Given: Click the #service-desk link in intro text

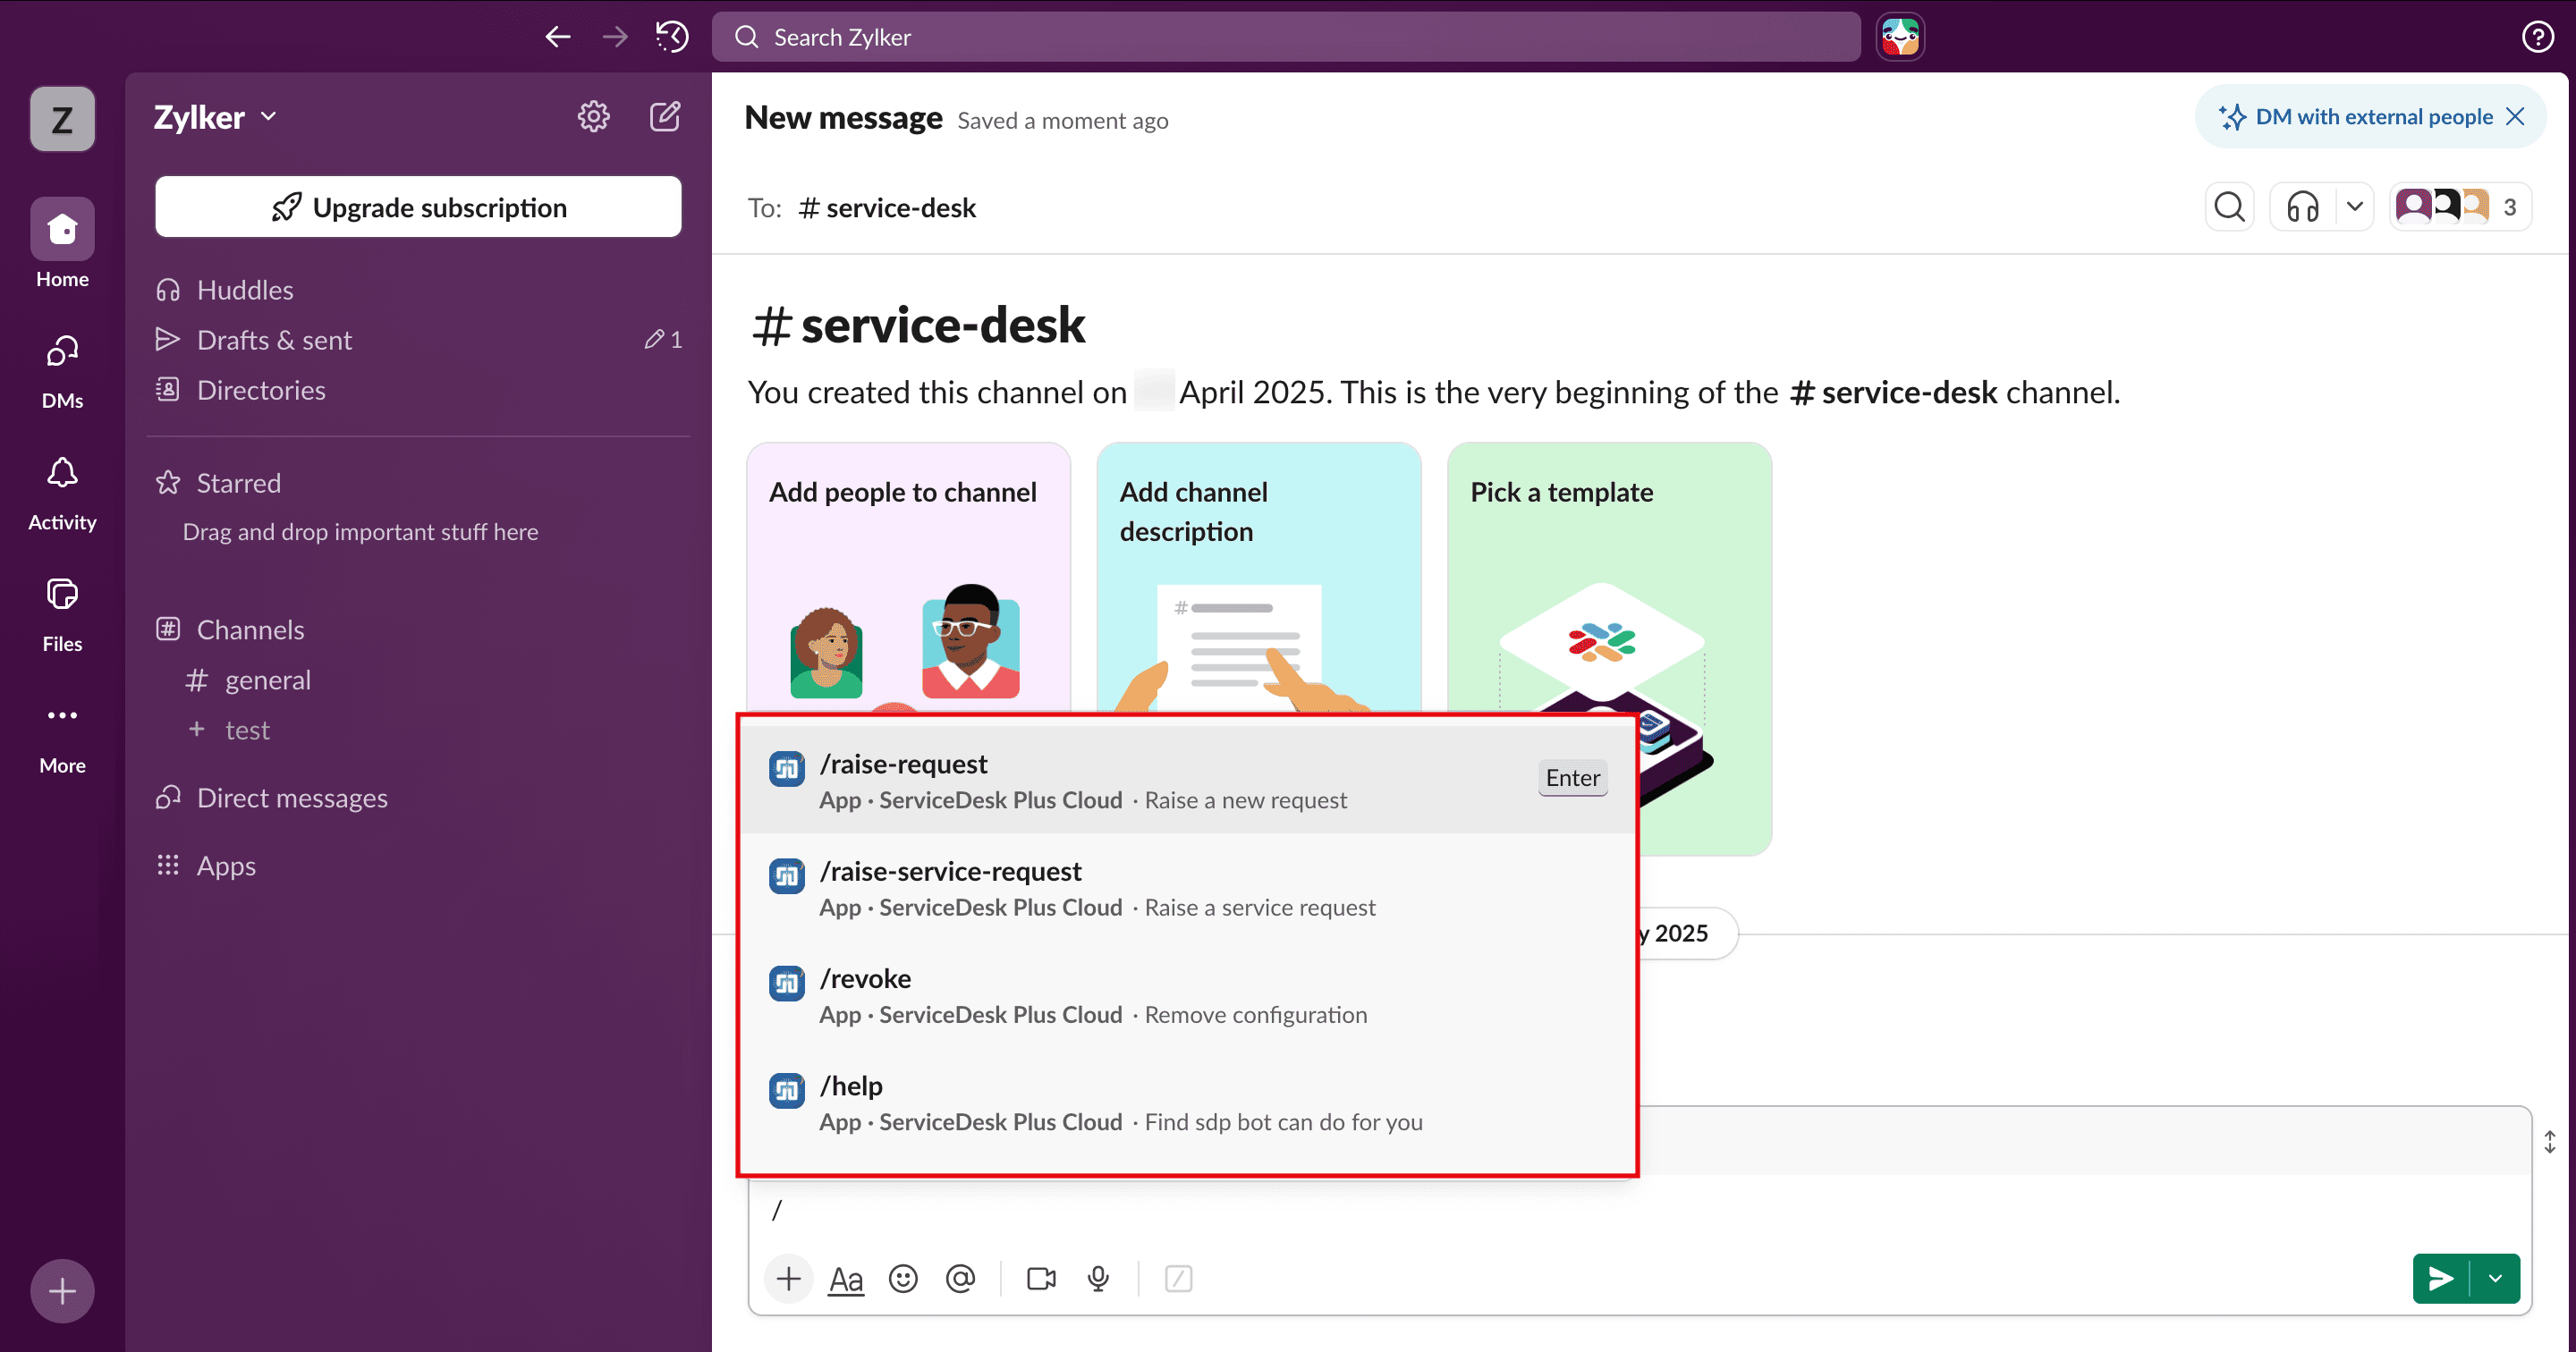Looking at the screenshot, I should pos(1894,392).
